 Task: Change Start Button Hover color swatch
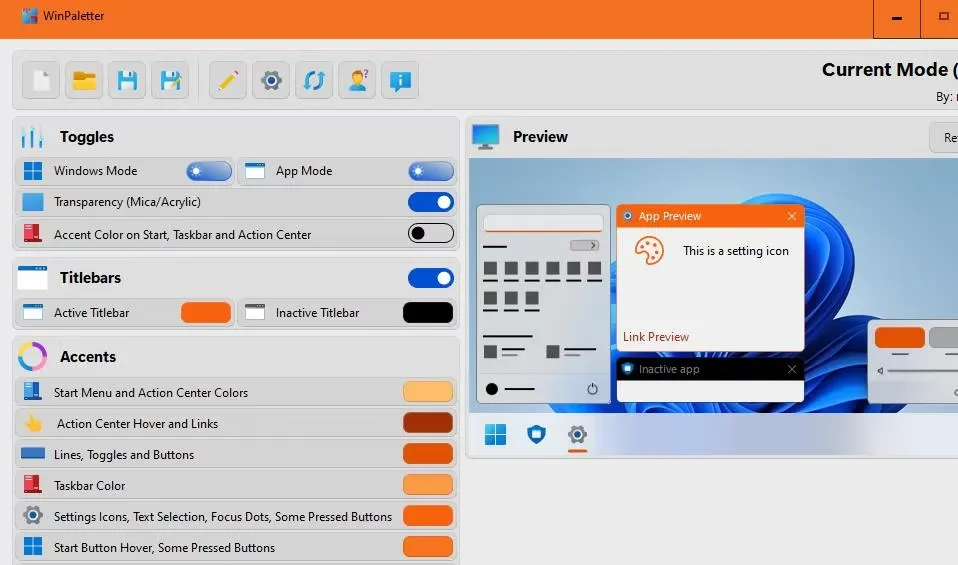428,547
